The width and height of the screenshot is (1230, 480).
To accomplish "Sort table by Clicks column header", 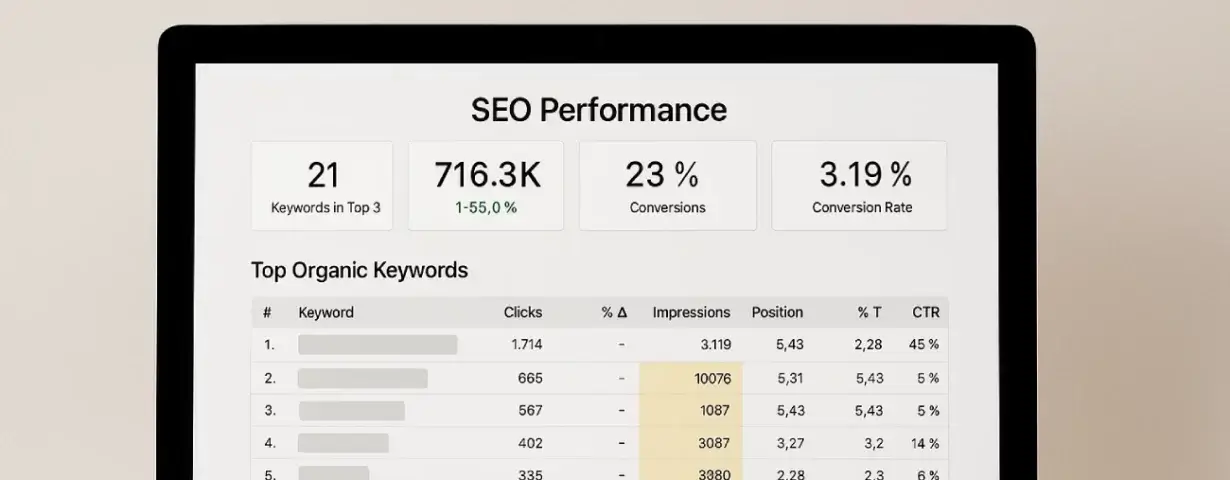I will [x=523, y=312].
